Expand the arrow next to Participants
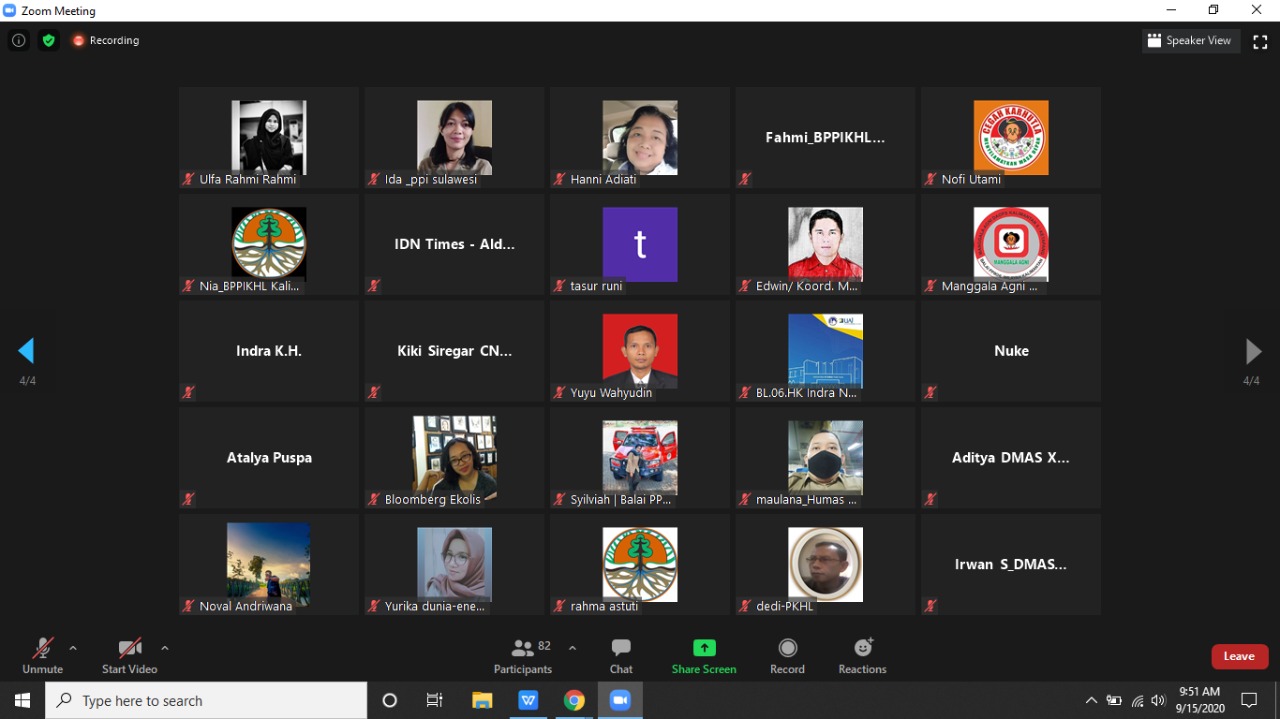 572,648
